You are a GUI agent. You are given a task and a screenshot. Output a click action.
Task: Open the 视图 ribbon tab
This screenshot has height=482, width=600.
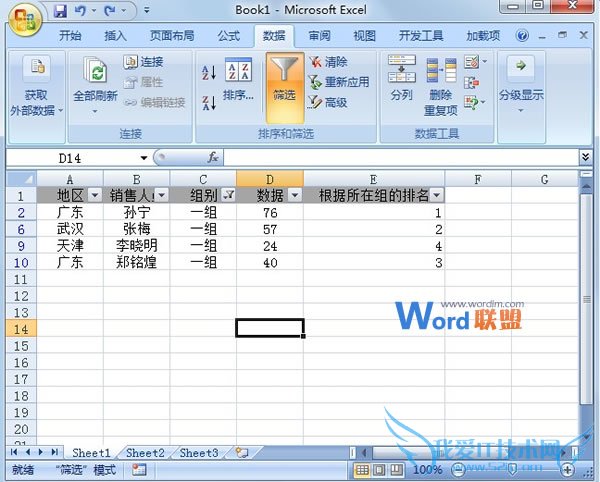(364, 36)
